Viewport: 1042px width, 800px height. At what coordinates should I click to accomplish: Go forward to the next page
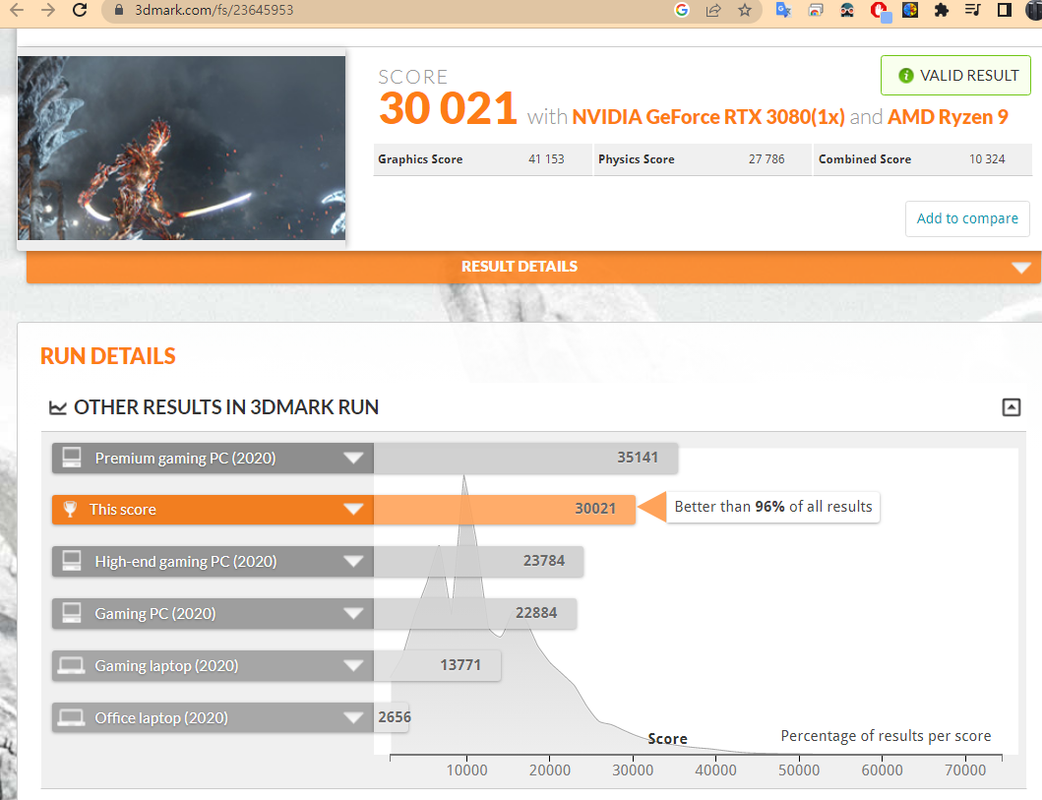click(x=48, y=10)
